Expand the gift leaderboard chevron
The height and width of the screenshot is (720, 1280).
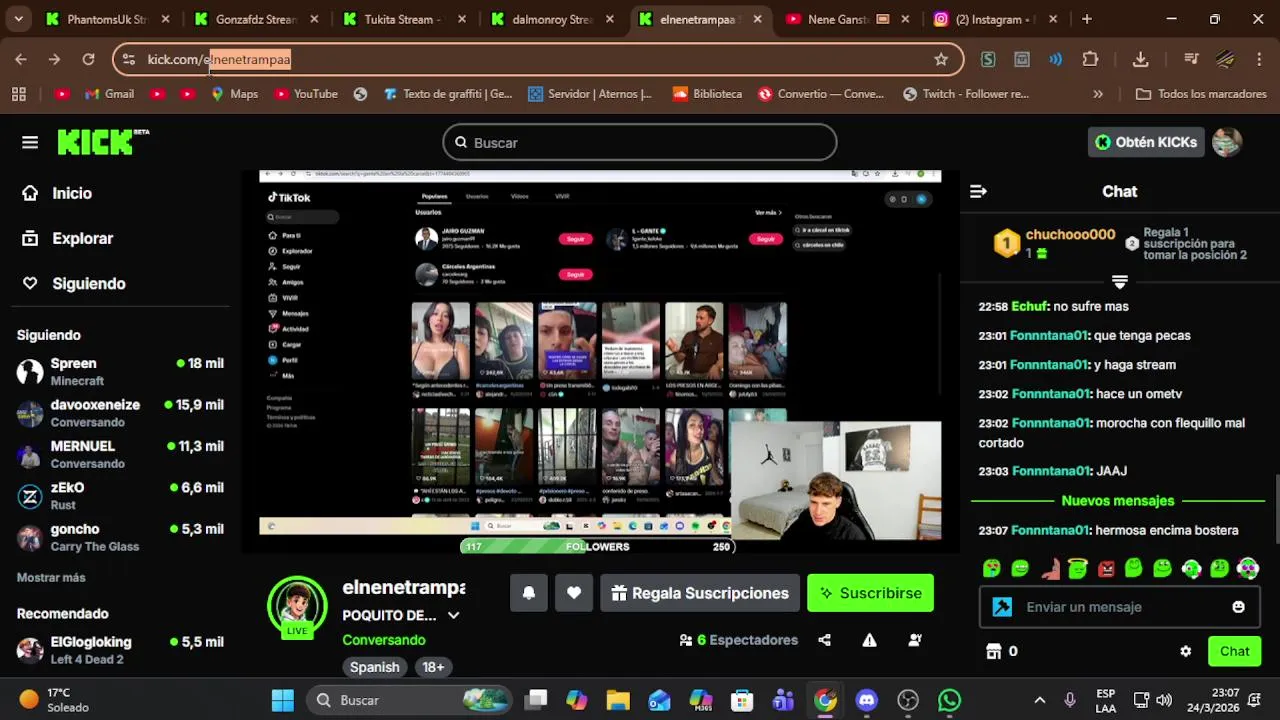[1120, 282]
